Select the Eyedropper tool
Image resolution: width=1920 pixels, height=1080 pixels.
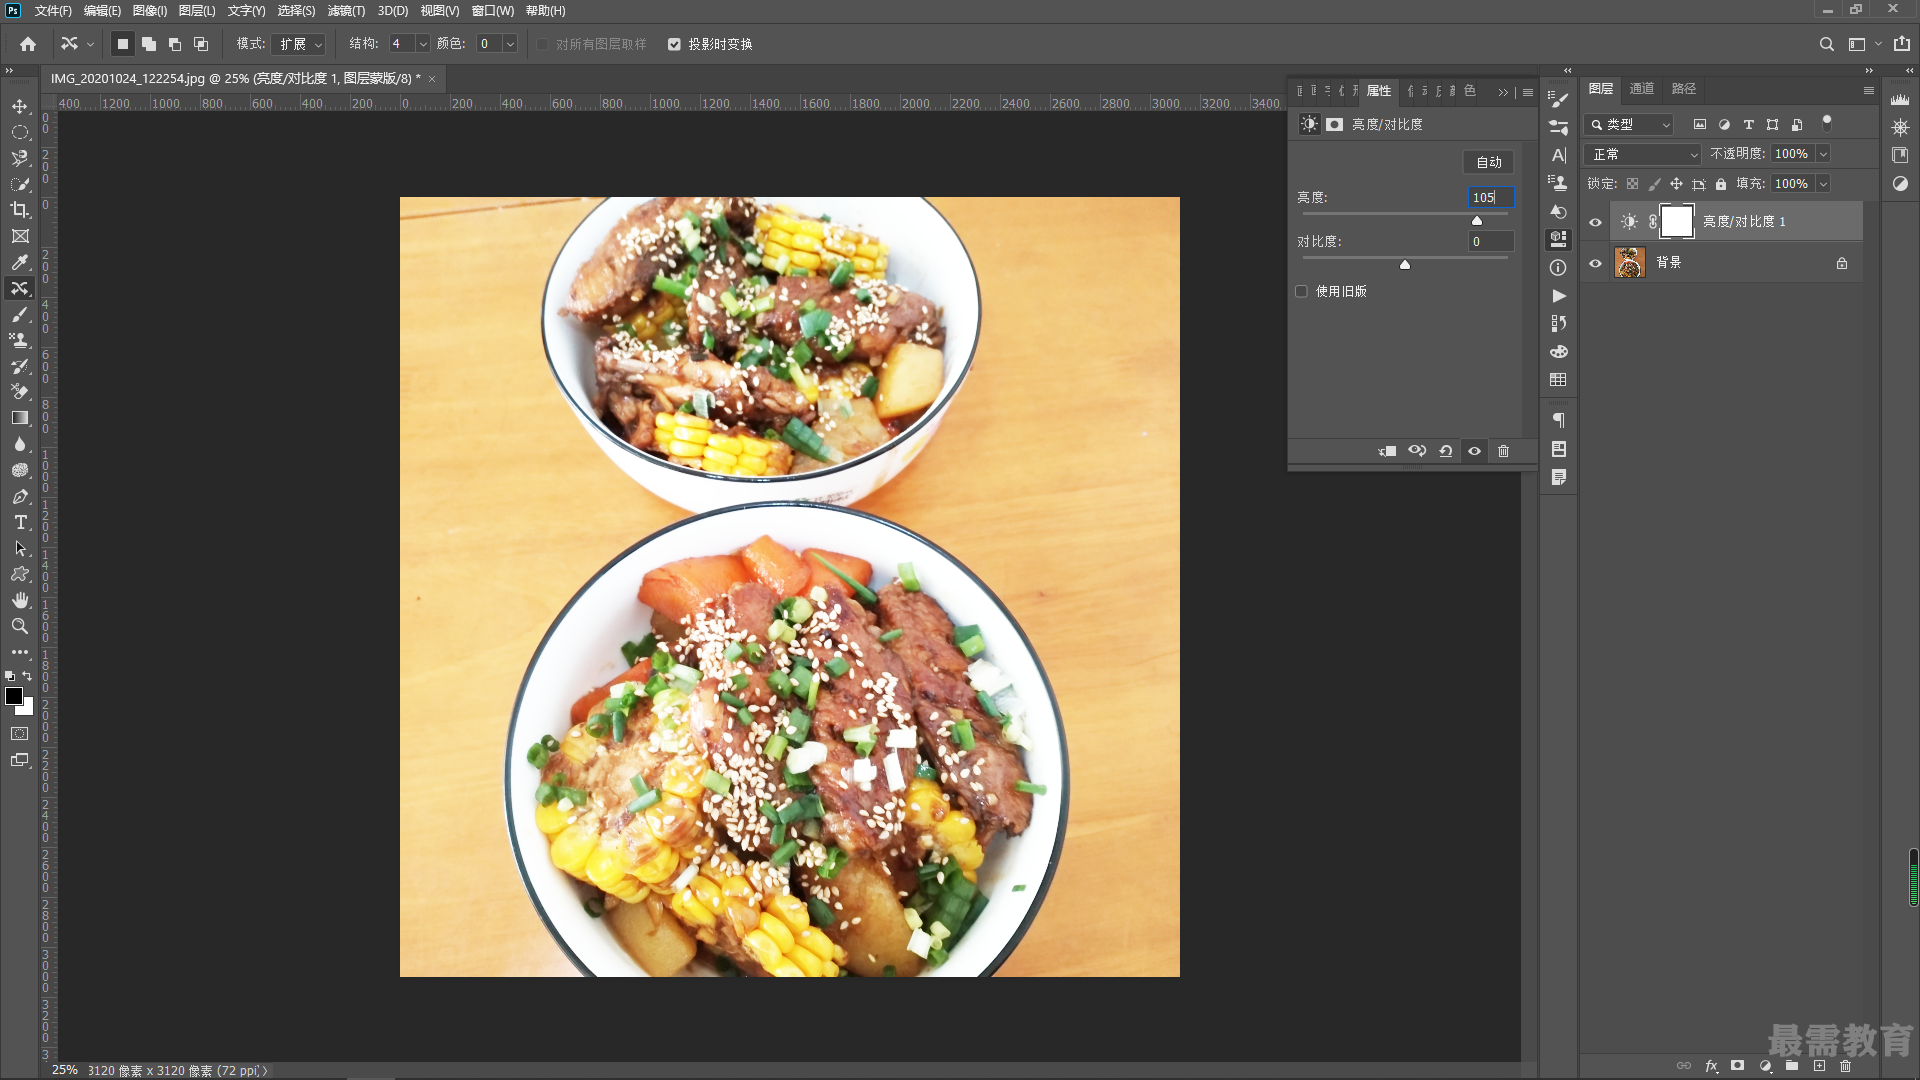pyautogui.click(x=20, y=262)
